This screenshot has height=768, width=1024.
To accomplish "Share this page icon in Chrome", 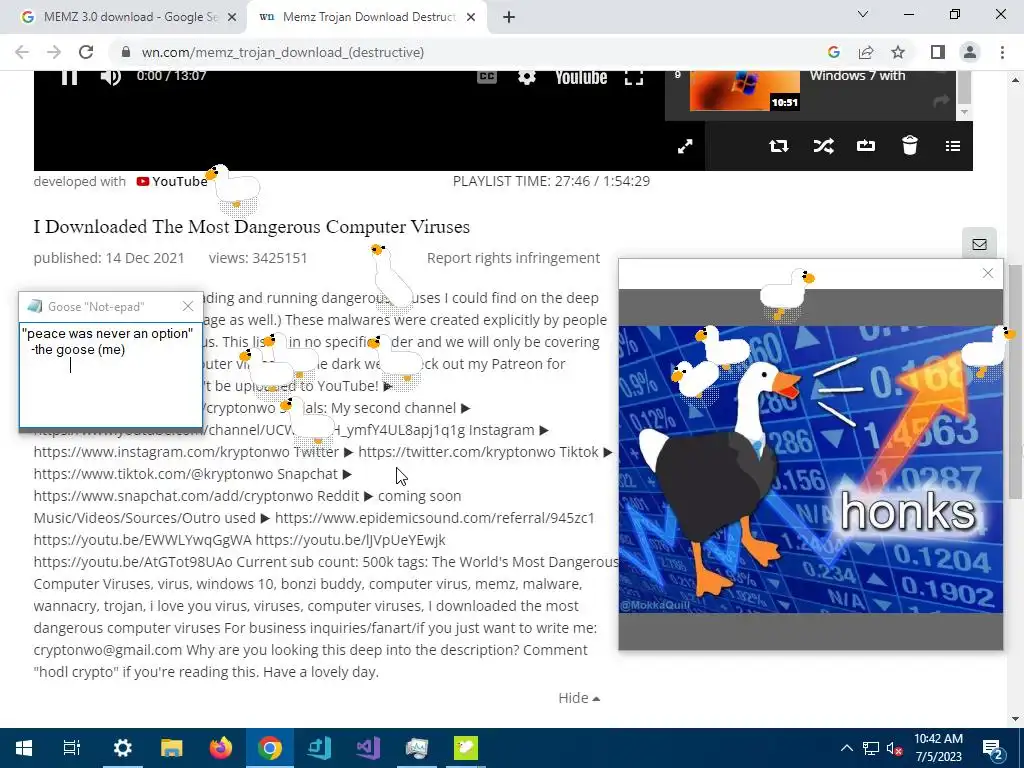I will pyautogui.click(x=866, y=52).
